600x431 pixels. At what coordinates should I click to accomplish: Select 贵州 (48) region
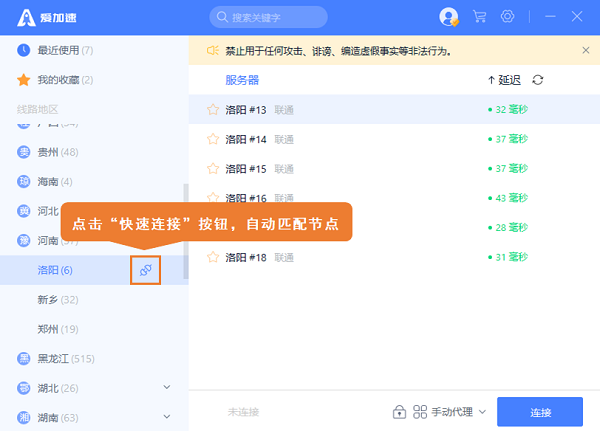[x=58, y=152]
